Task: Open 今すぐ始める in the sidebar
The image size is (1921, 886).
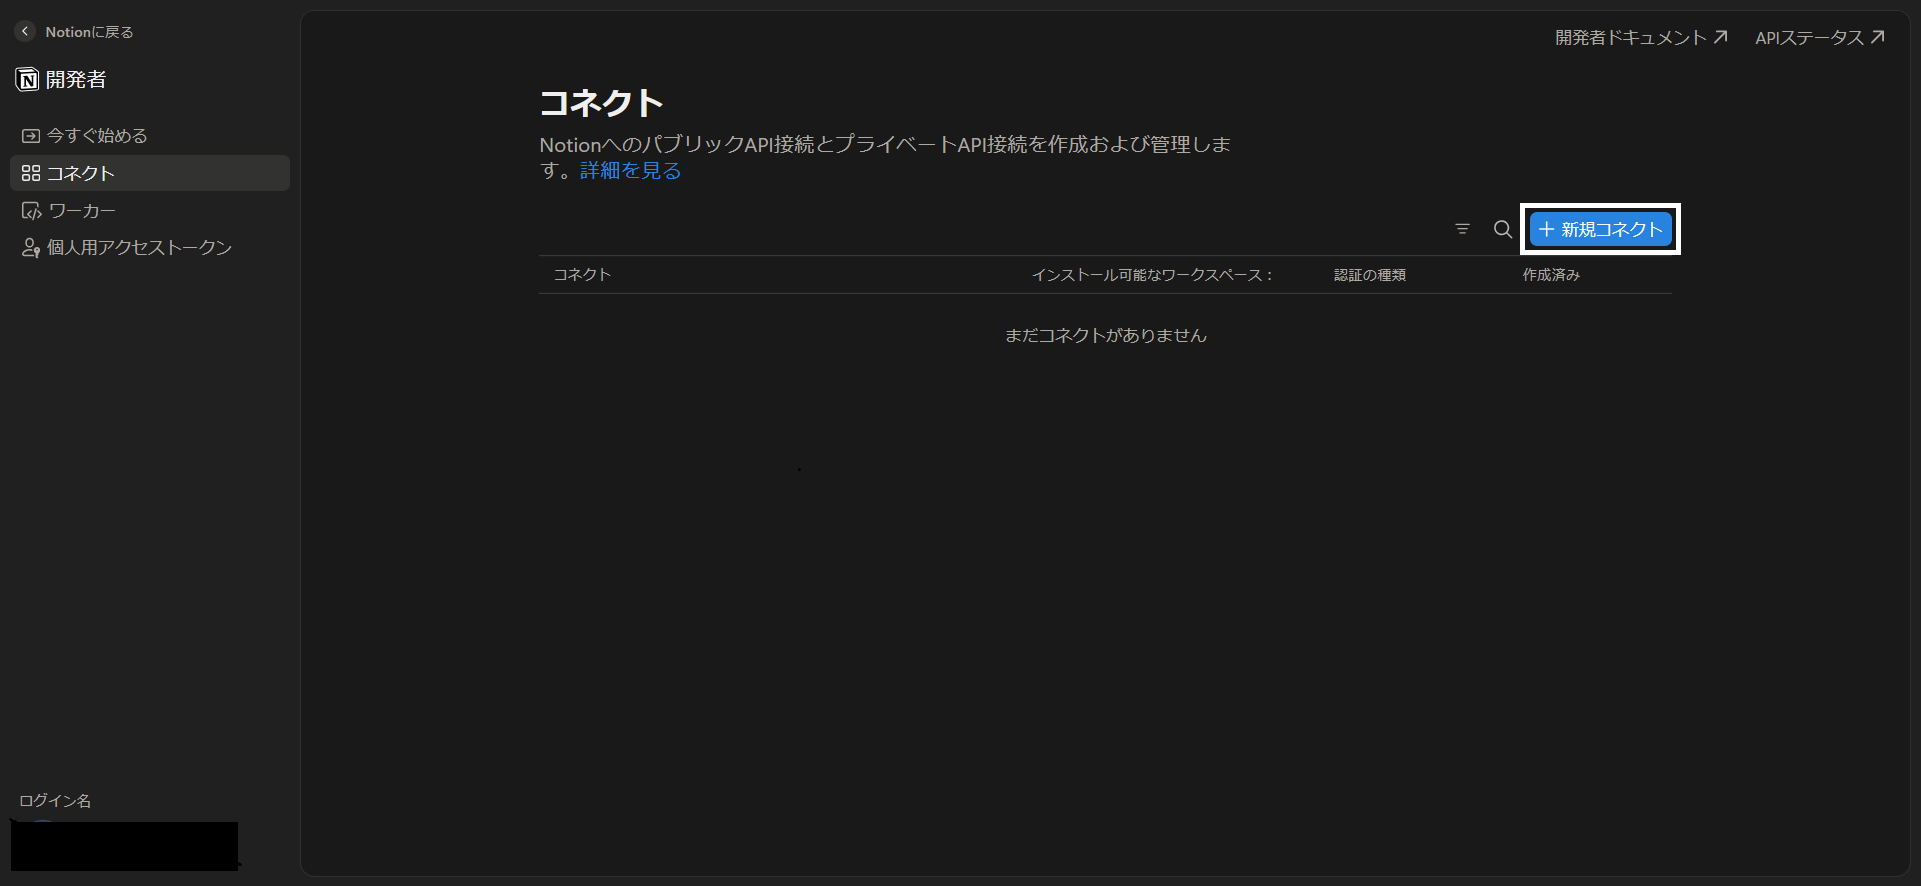Action: 150,135
